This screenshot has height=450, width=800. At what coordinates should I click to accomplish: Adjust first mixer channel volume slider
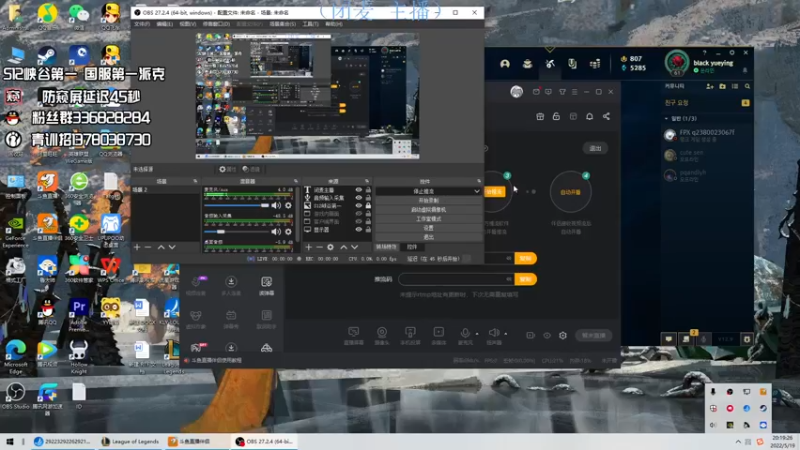pos(237,206)
